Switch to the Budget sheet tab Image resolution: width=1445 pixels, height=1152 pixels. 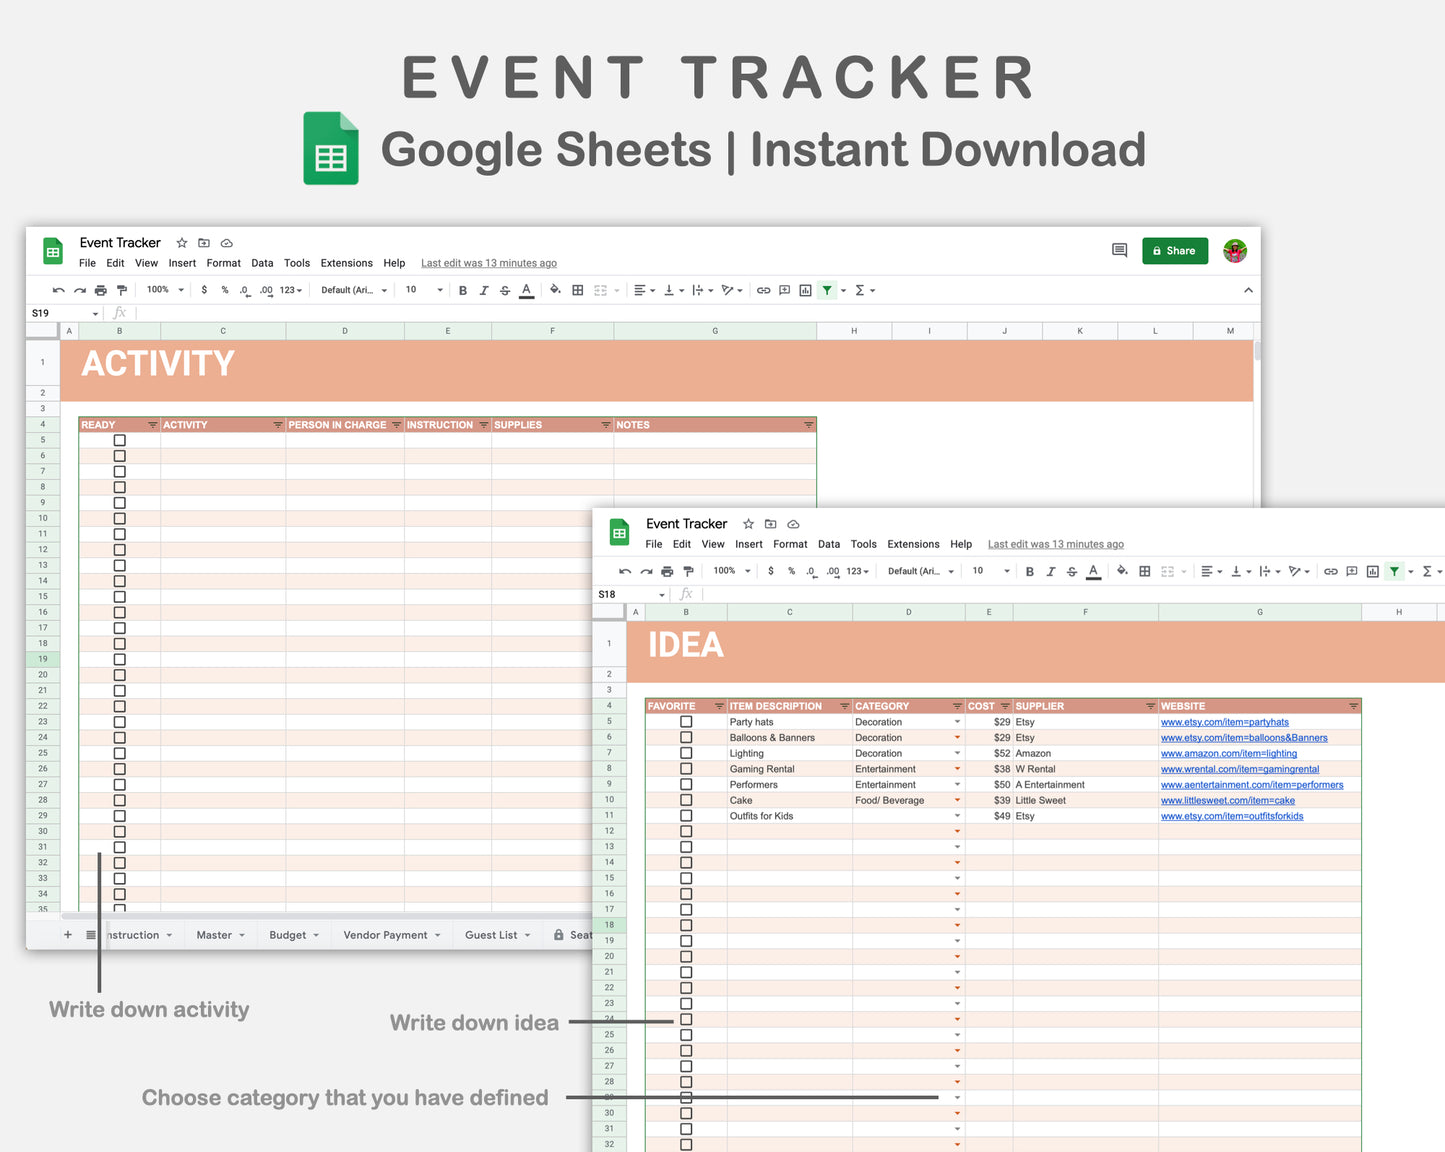point(287,934)
